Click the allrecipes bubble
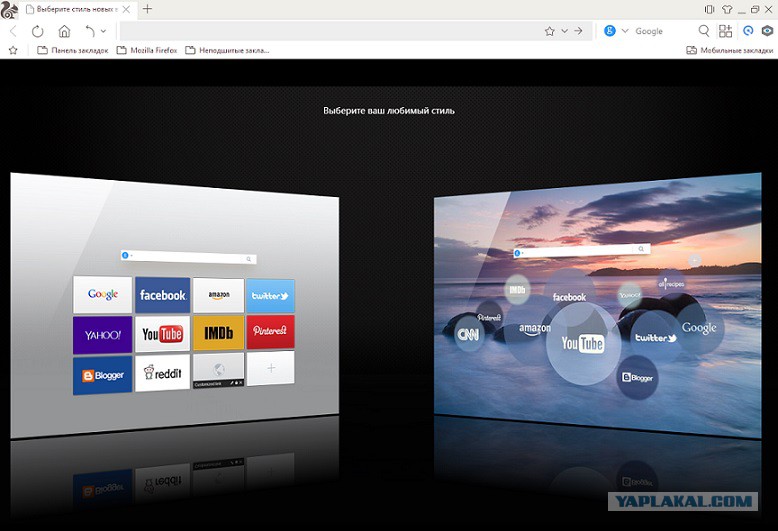This screenshot has width=778, height=531. 671,283
